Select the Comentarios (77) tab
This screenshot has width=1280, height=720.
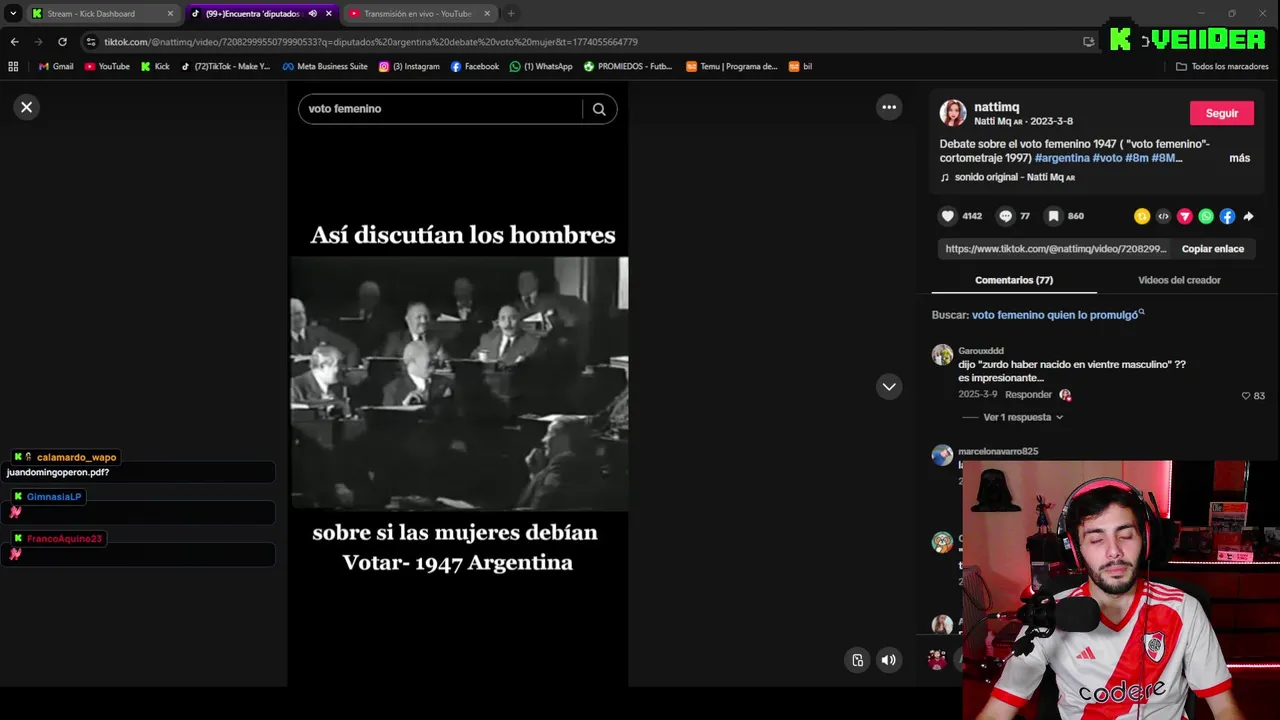pos(1014,280)
